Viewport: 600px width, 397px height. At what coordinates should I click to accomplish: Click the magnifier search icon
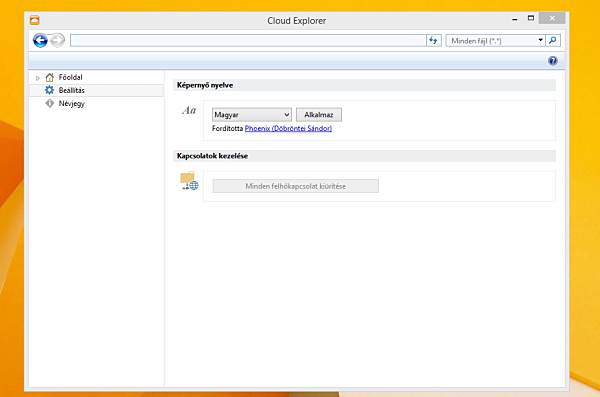[553, 40]
